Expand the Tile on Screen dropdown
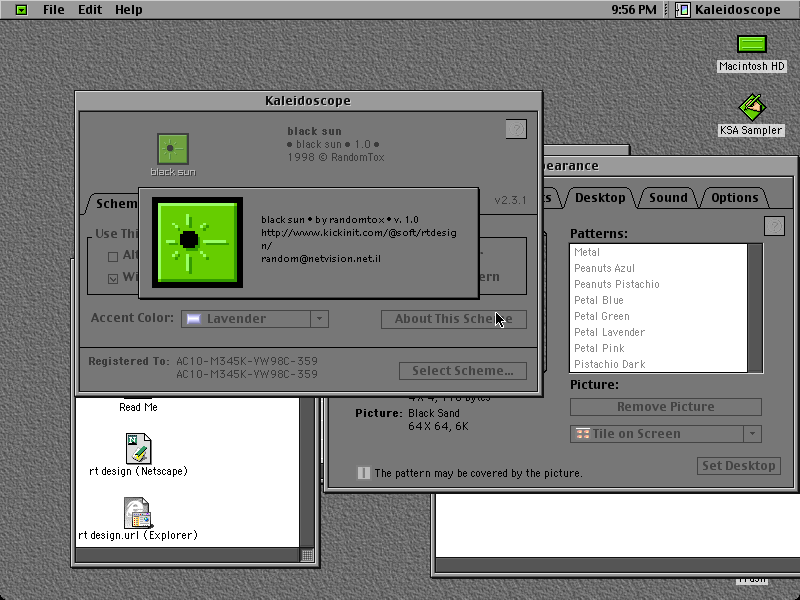The height and width of the screenshot is (600, 800). [666, 434]
